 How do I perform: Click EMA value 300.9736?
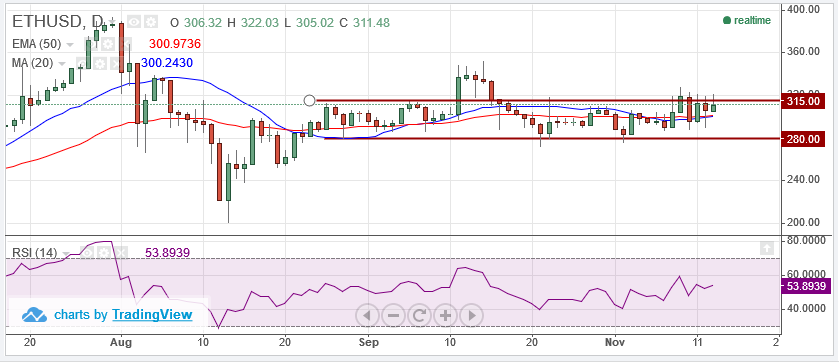coord(174,44)
